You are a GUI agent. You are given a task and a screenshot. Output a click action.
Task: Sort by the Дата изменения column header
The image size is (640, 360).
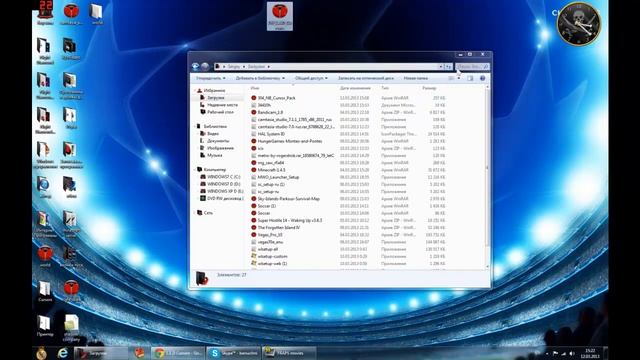click(x=355, y=88)
